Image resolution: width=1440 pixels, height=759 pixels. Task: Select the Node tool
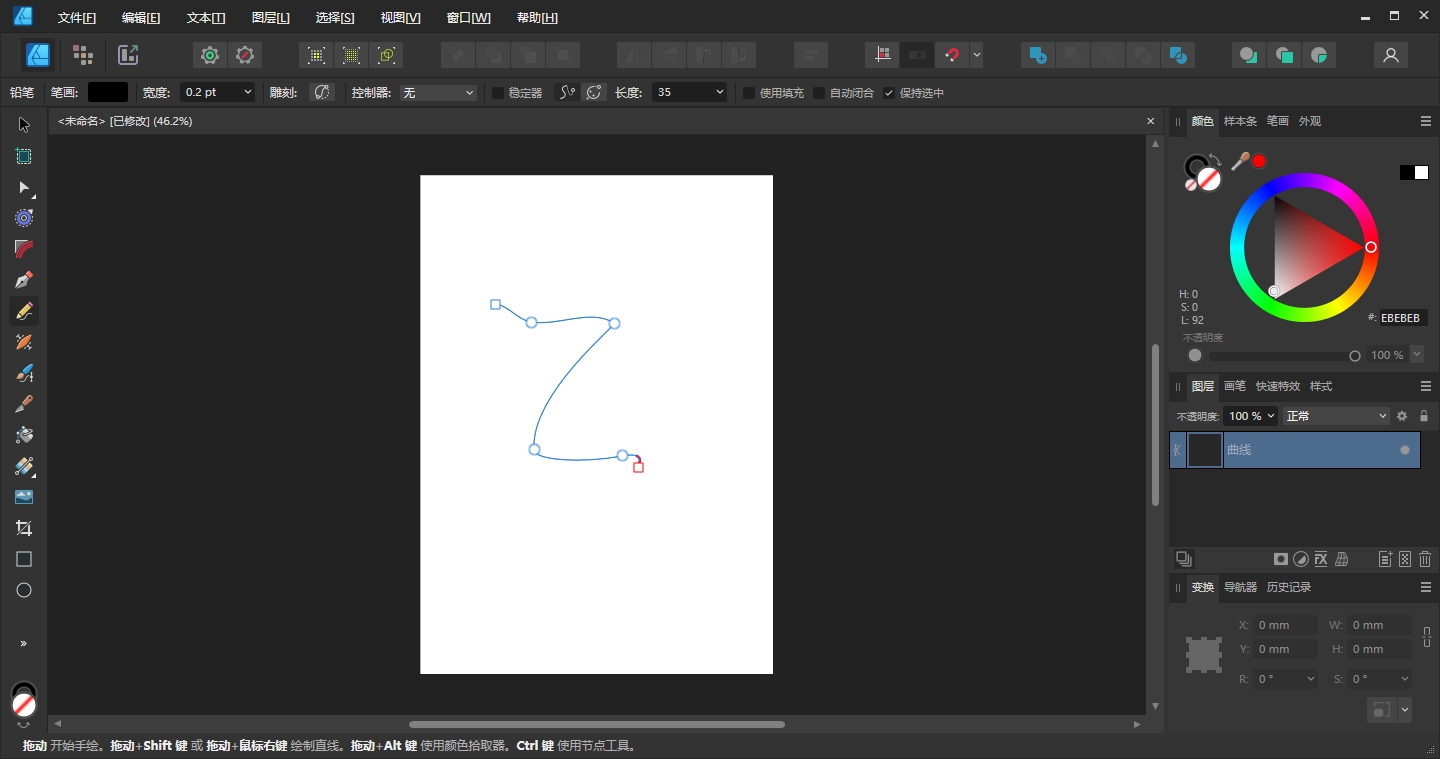pyautogui.click(x=24, y=187)
